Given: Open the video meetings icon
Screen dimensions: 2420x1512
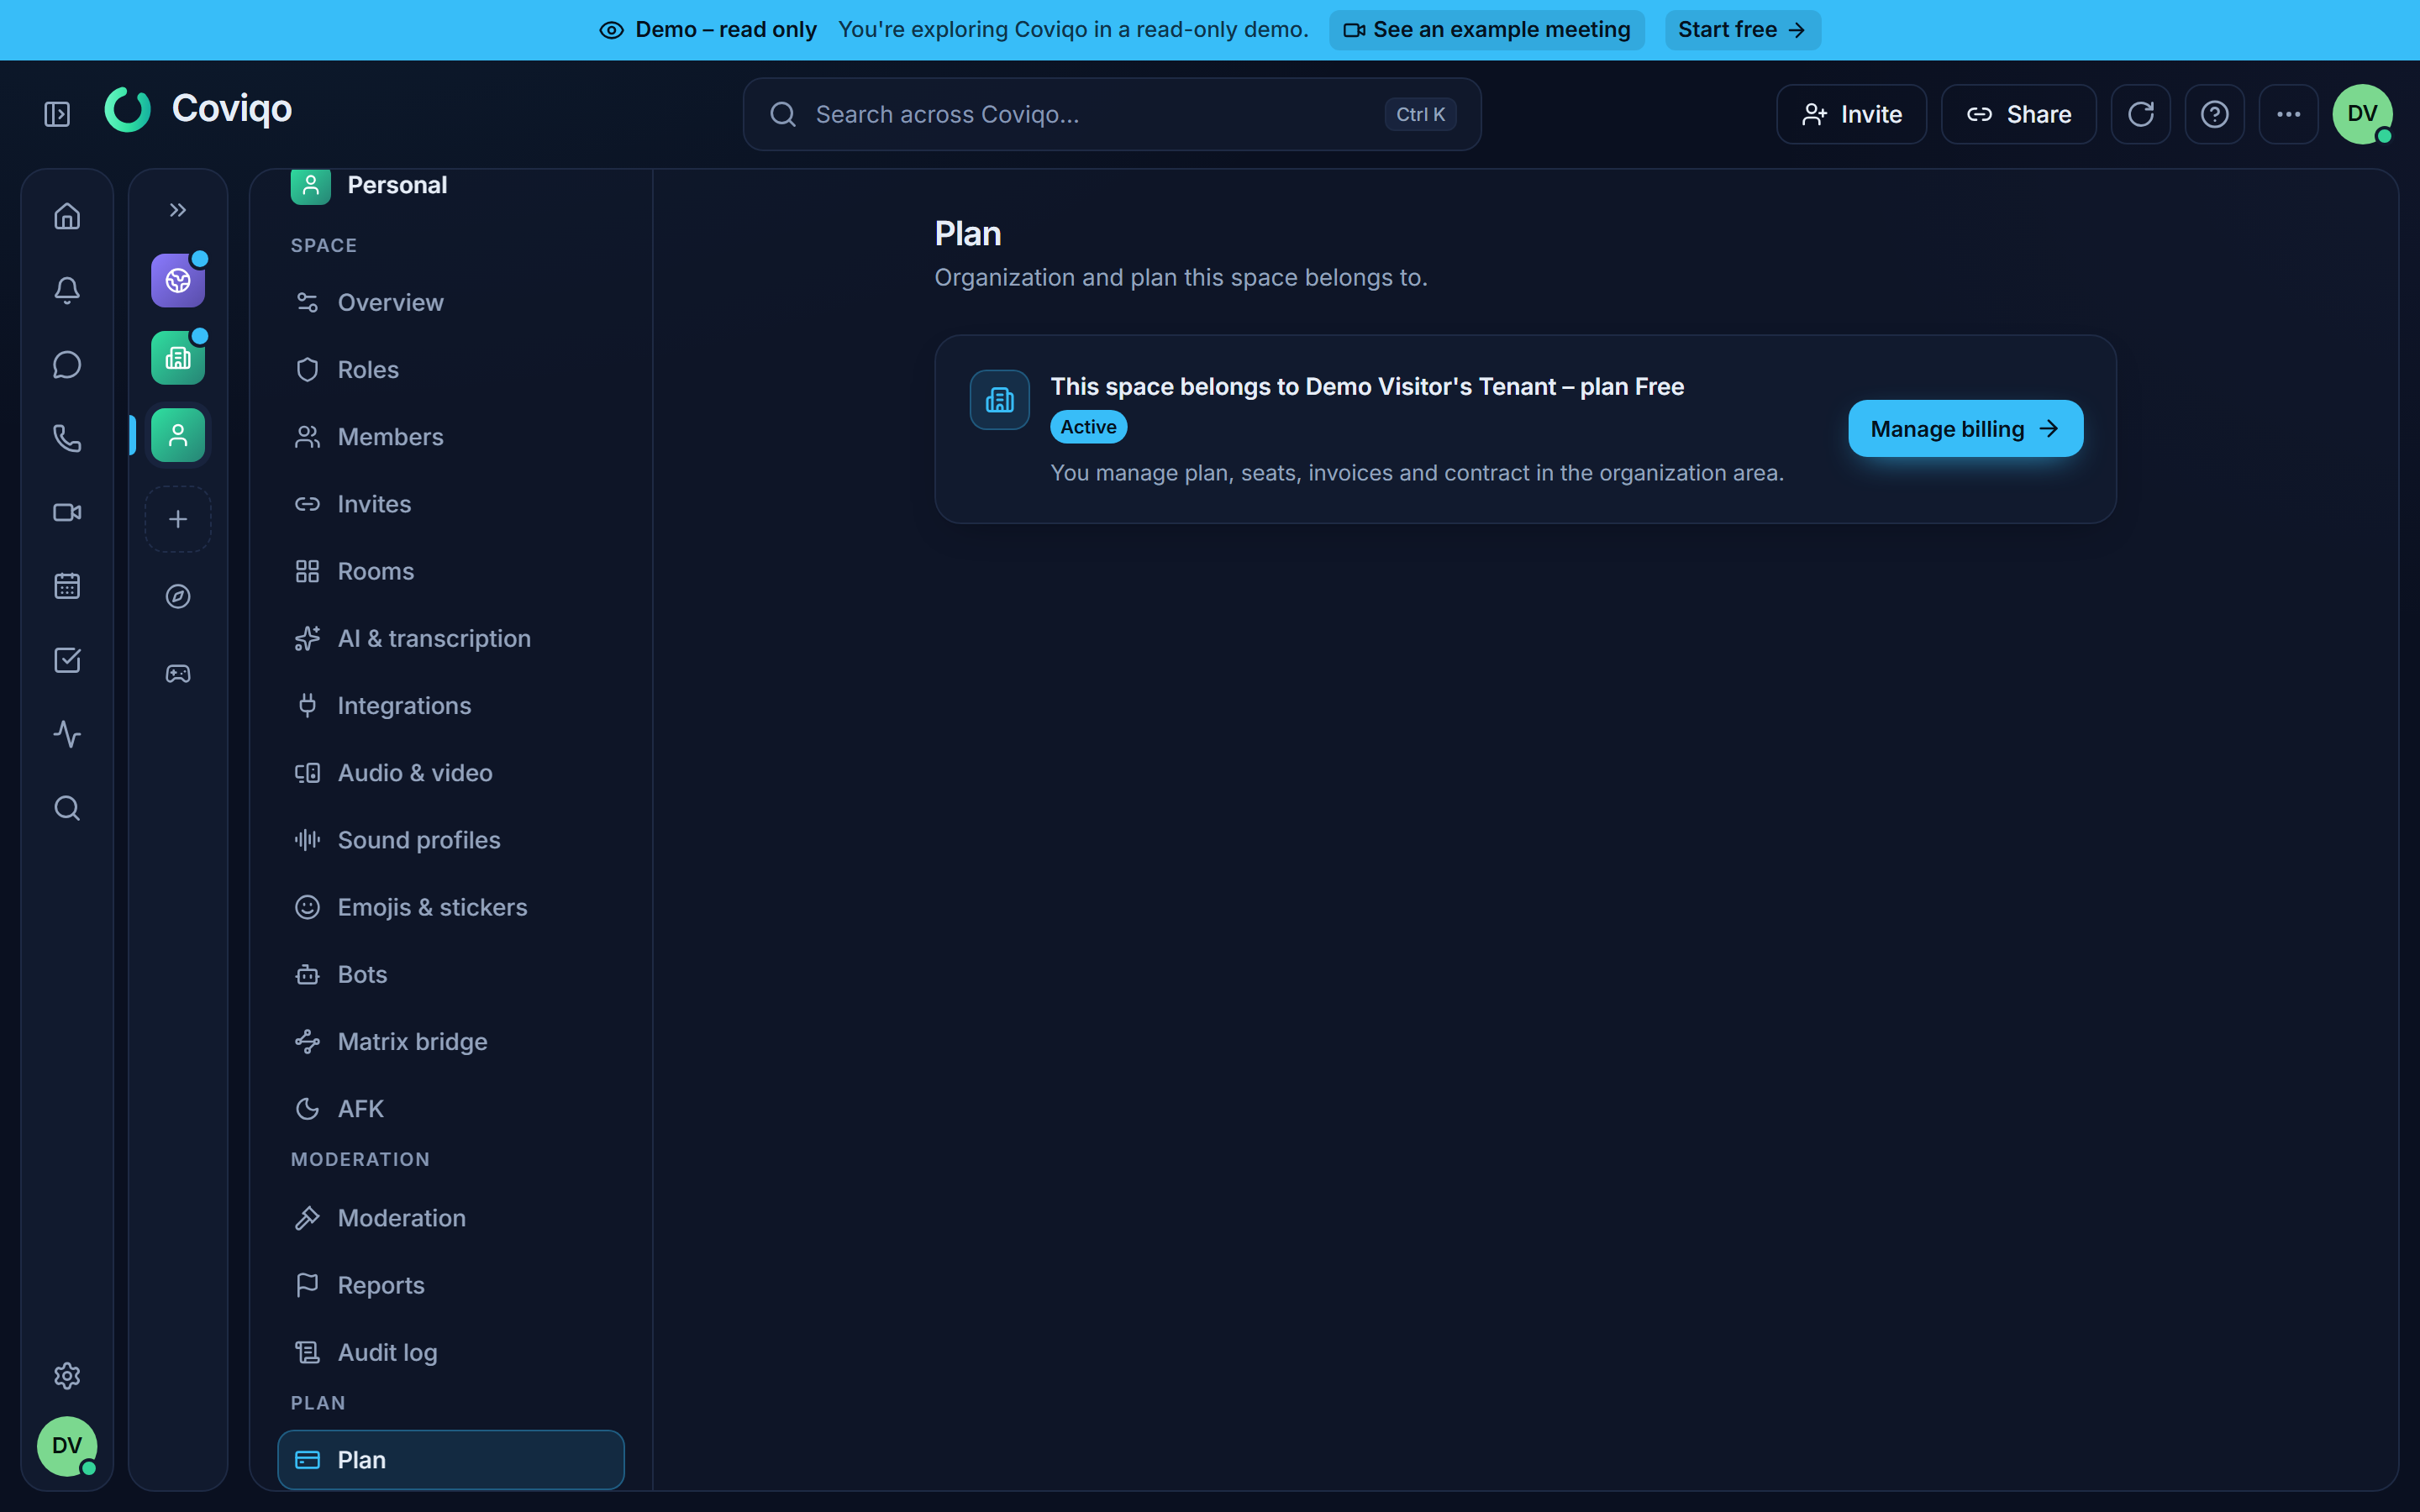Looking at the screenshot, I should [x=67, y=512].
